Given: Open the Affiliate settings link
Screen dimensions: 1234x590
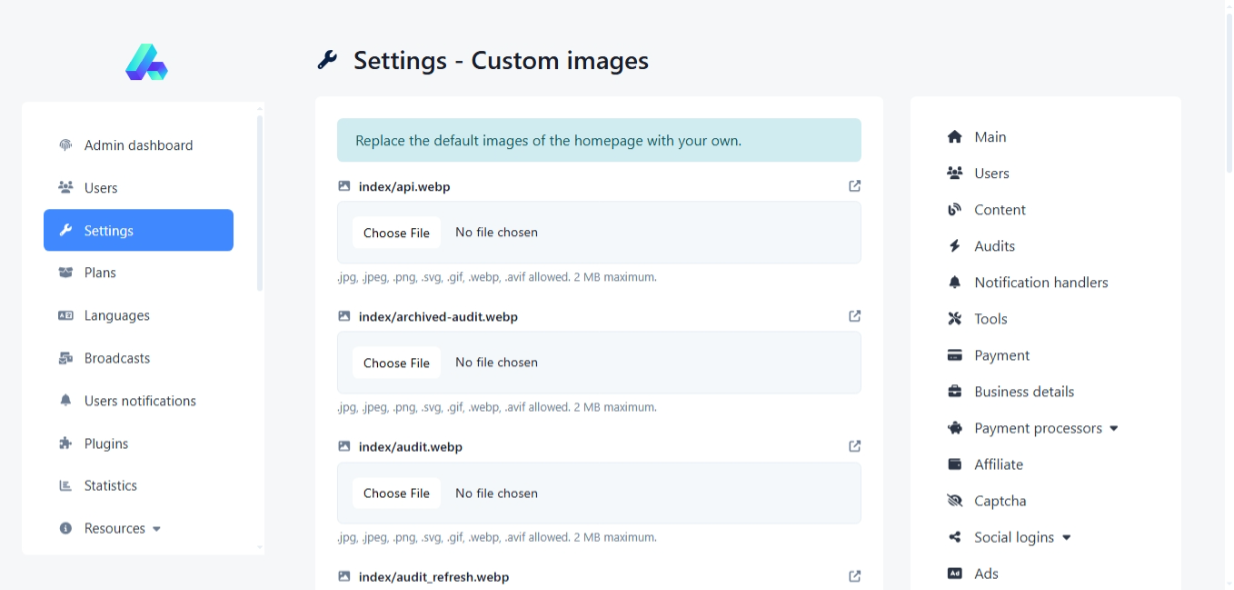Looking at the screenshot, I should pos(998,464).
